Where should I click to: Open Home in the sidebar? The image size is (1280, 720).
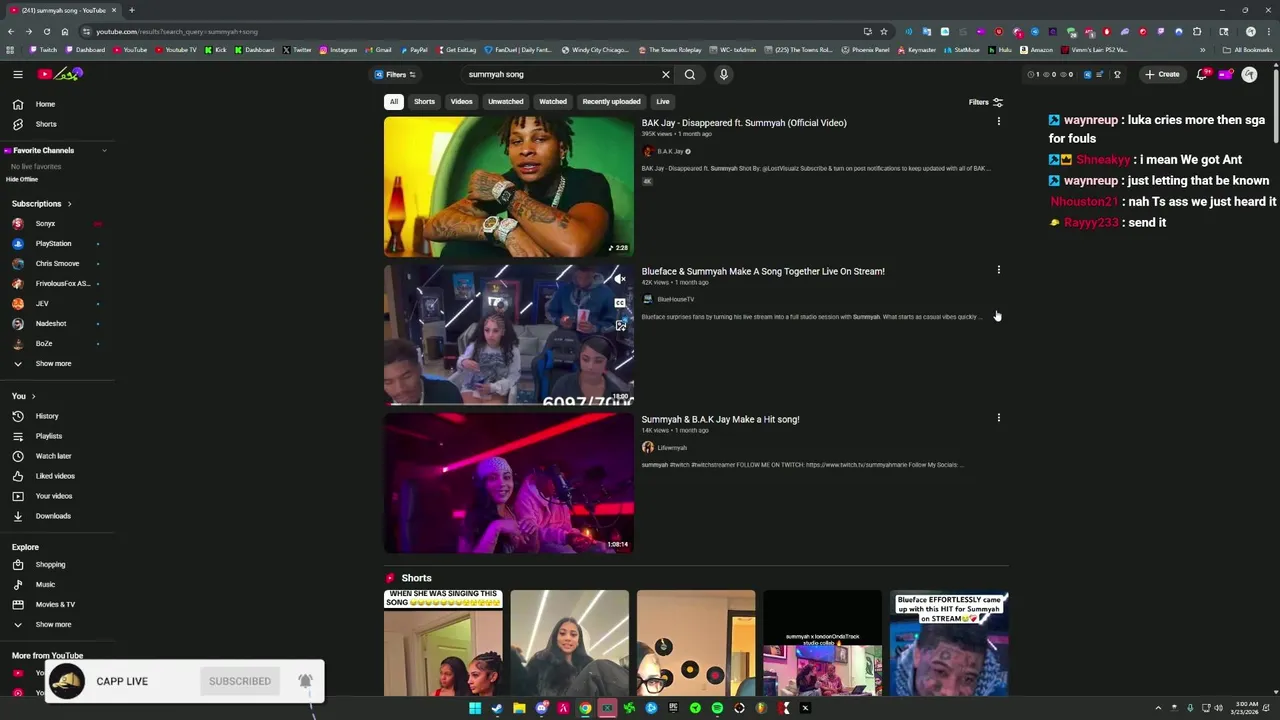pos(57,104)
